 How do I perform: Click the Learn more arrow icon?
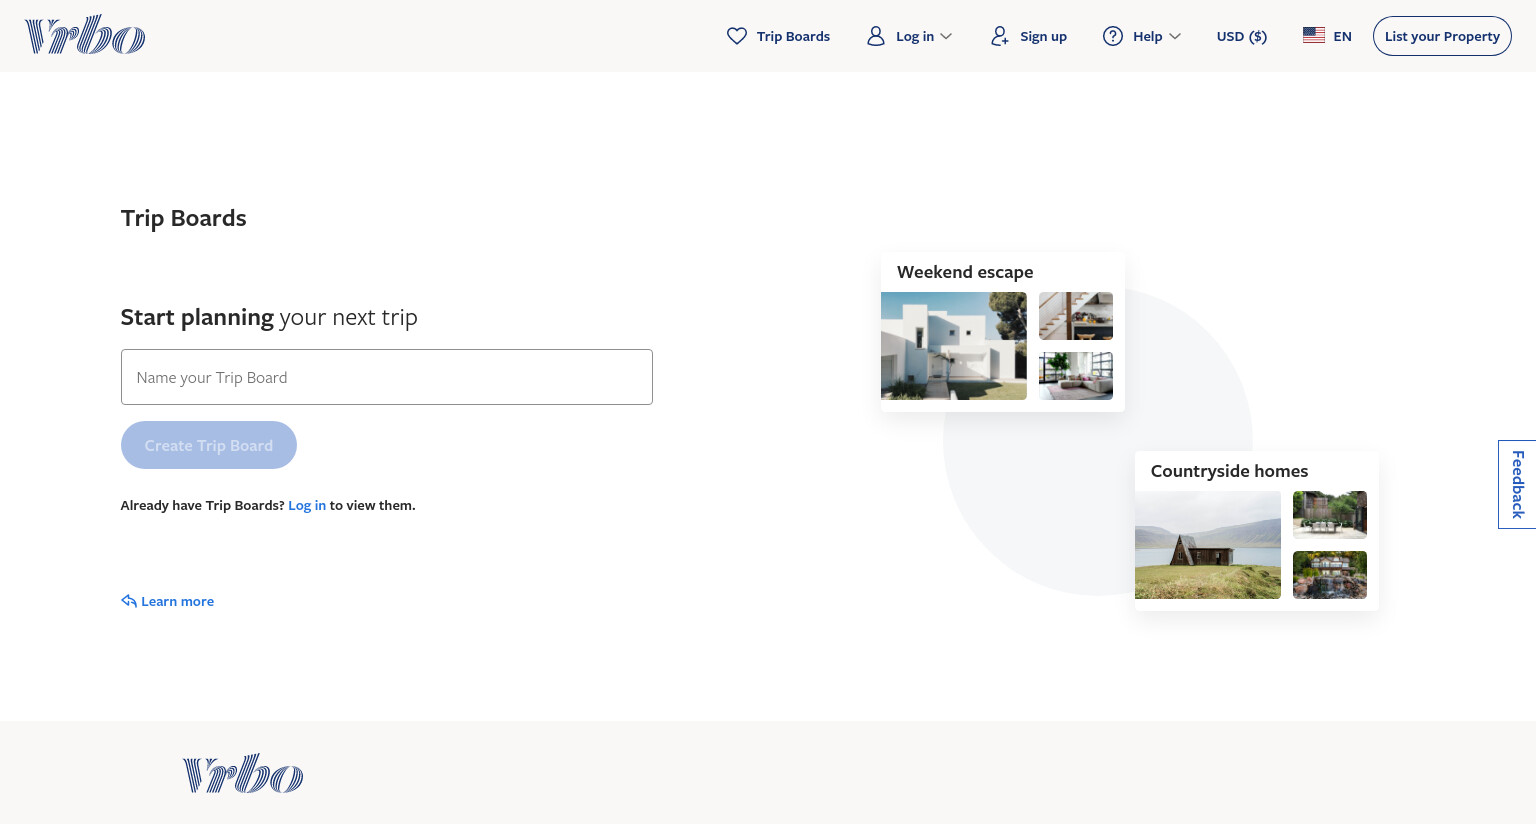(x=129, y=601)
